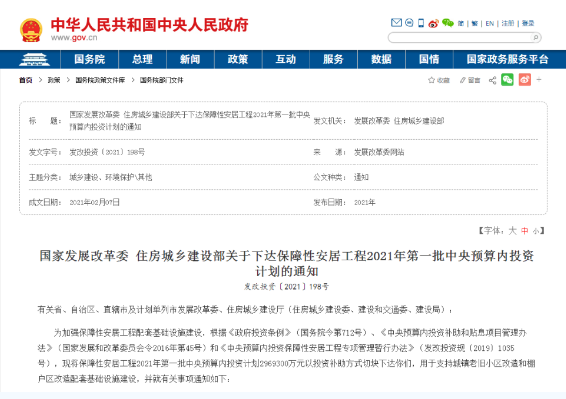Screen dimensions: 566x399
Task: Click the subject category 城乡建设、环境保护\其他
Action: point(111,177)
